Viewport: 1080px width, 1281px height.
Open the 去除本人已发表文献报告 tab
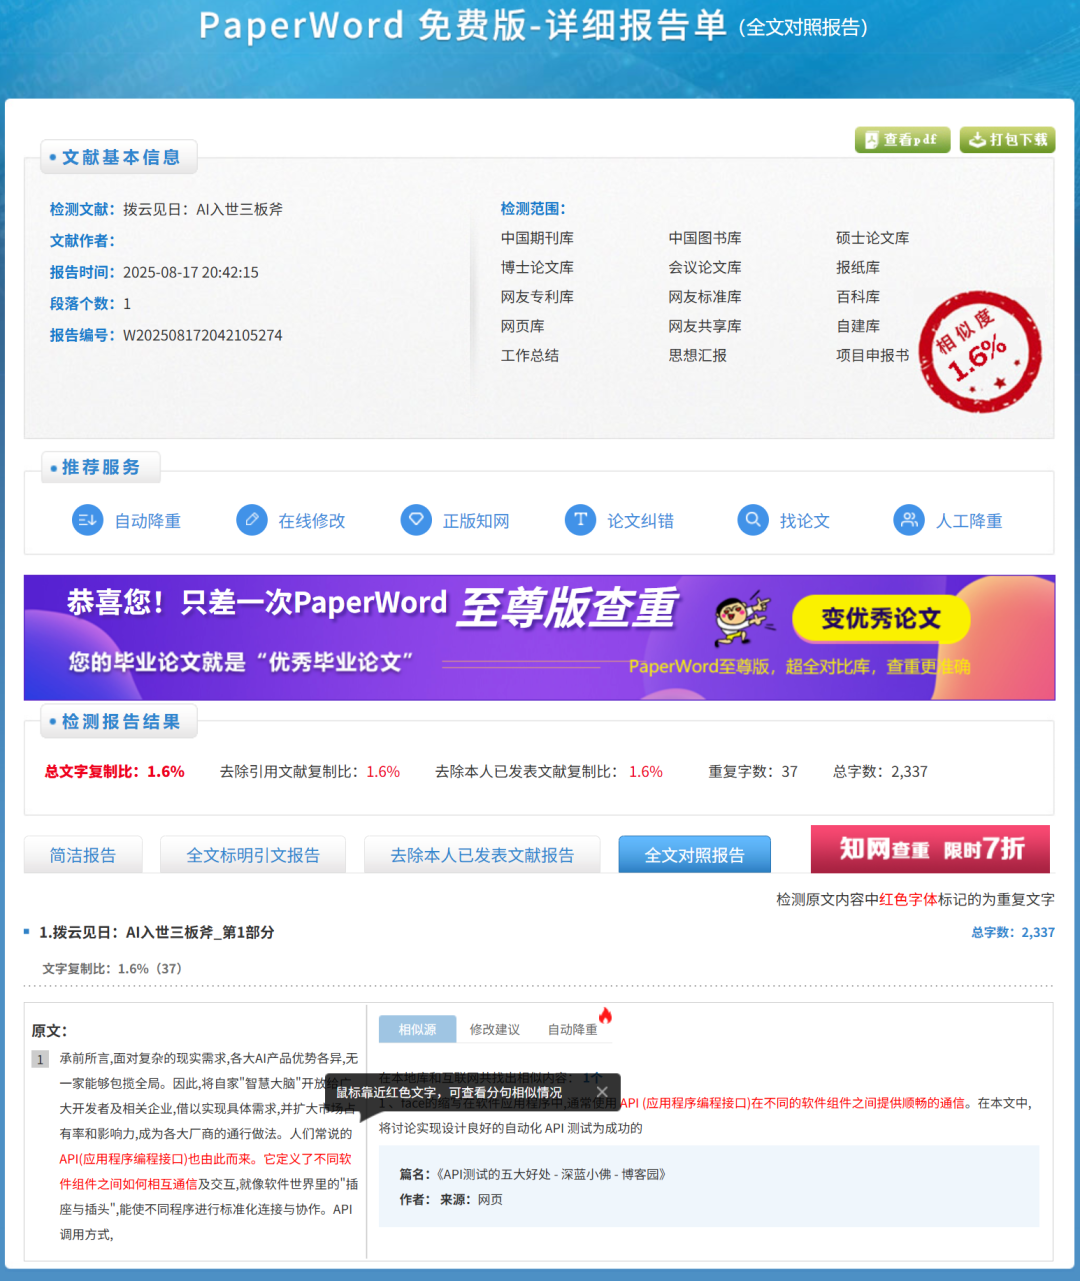482,855
